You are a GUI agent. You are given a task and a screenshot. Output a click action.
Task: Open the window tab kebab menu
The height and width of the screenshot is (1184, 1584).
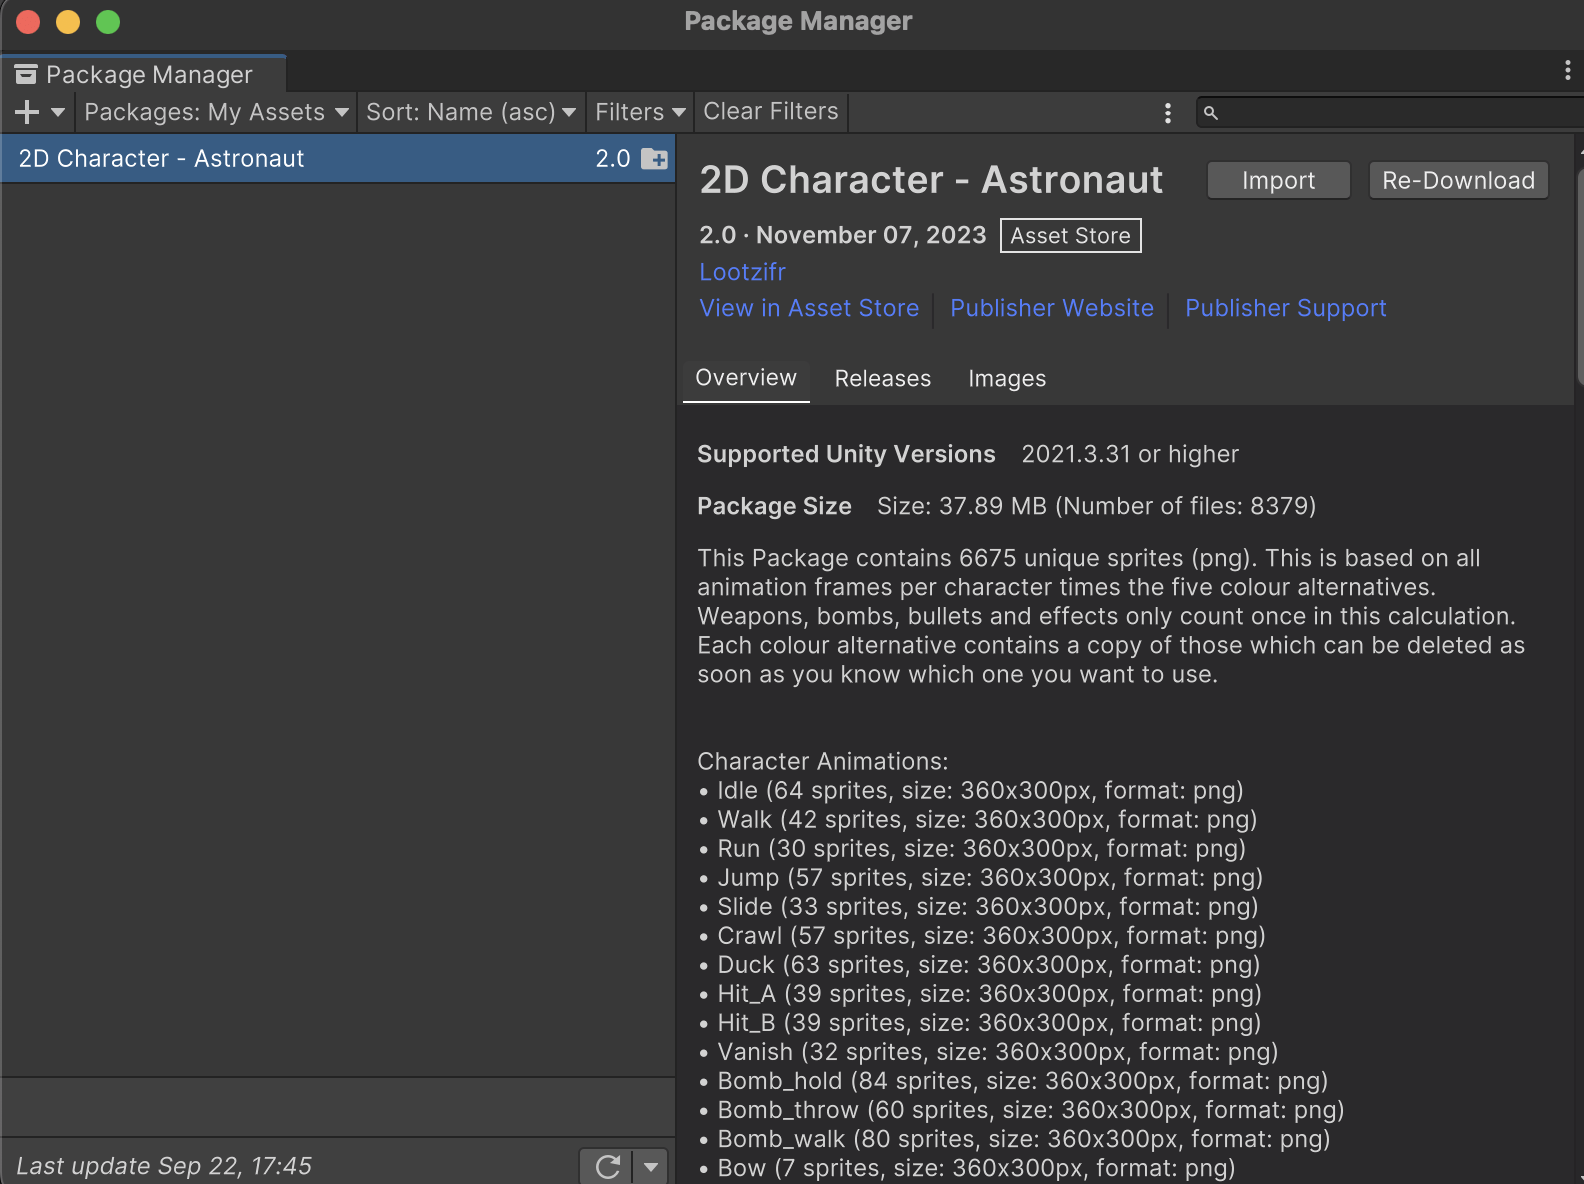pyautogui.click(x=1567, y=70)
